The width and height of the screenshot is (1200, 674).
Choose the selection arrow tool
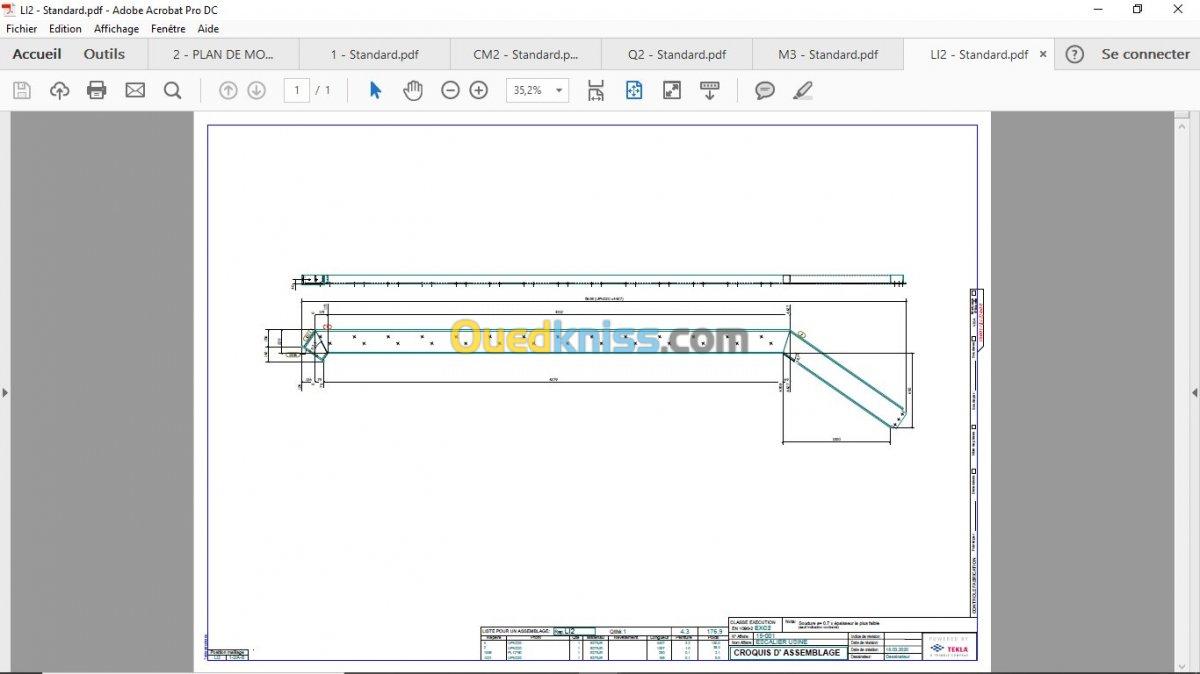coord(375,91)
